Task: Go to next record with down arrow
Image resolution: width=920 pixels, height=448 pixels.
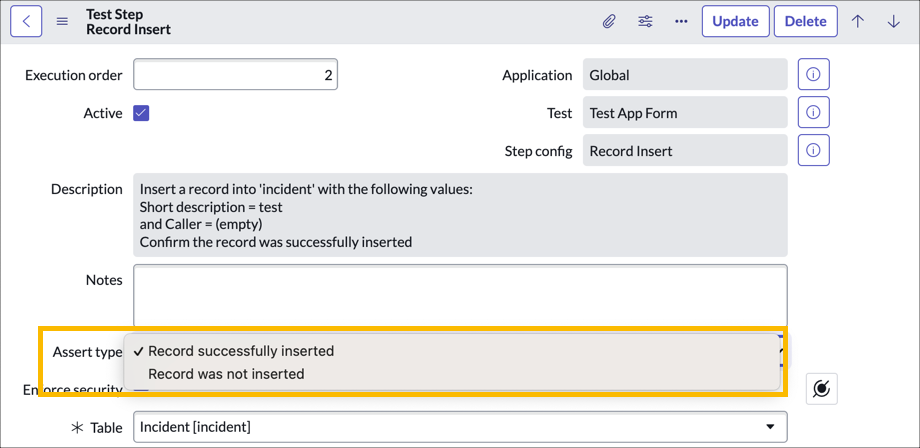Action: pos(893,21)
